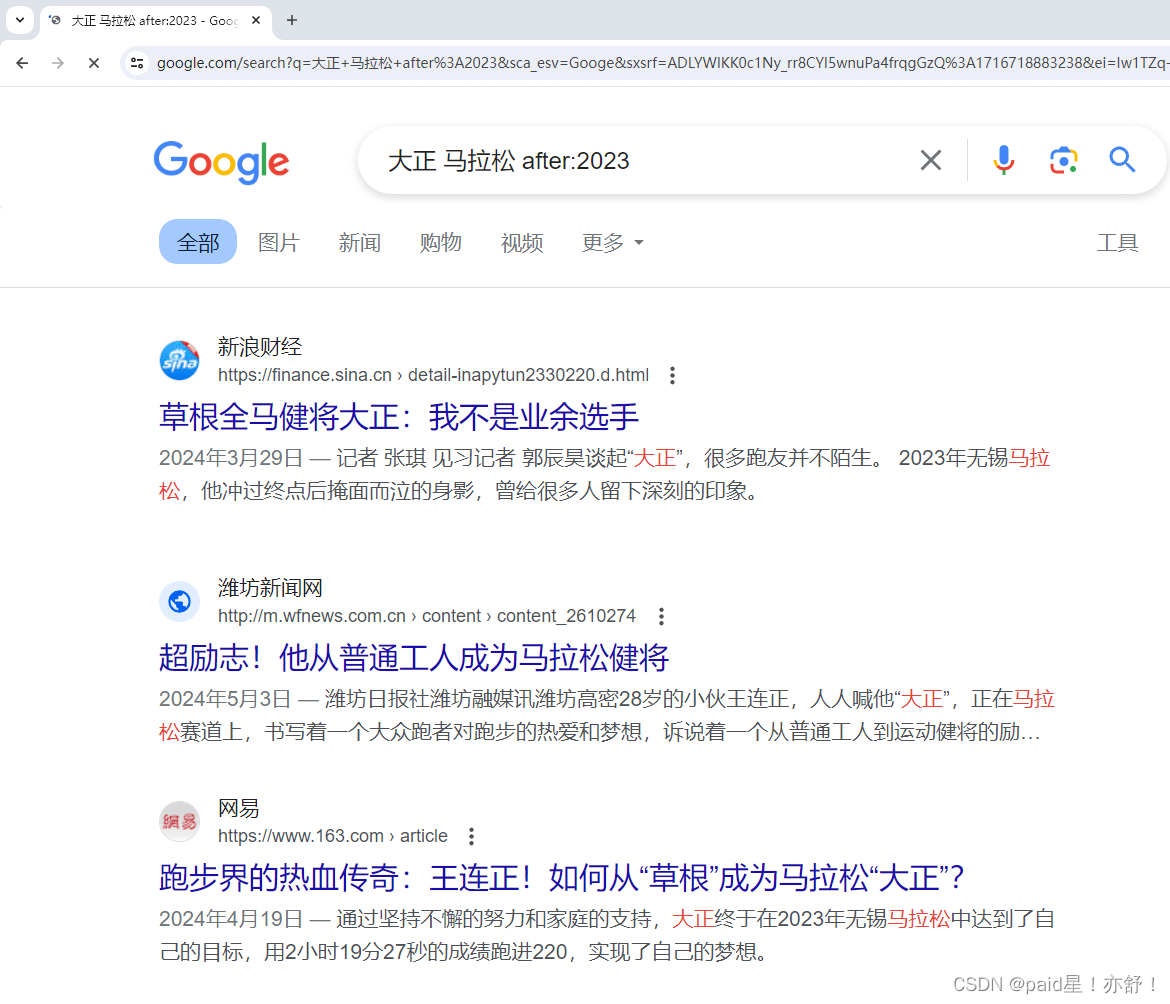1170x1004 pixels.
Task: Open the 工具 search tools
Action: pos(1117,242)
